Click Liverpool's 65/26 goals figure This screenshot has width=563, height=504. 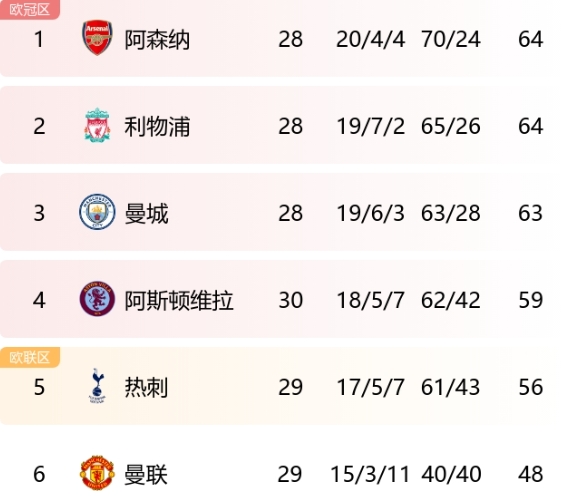(451, 126)
